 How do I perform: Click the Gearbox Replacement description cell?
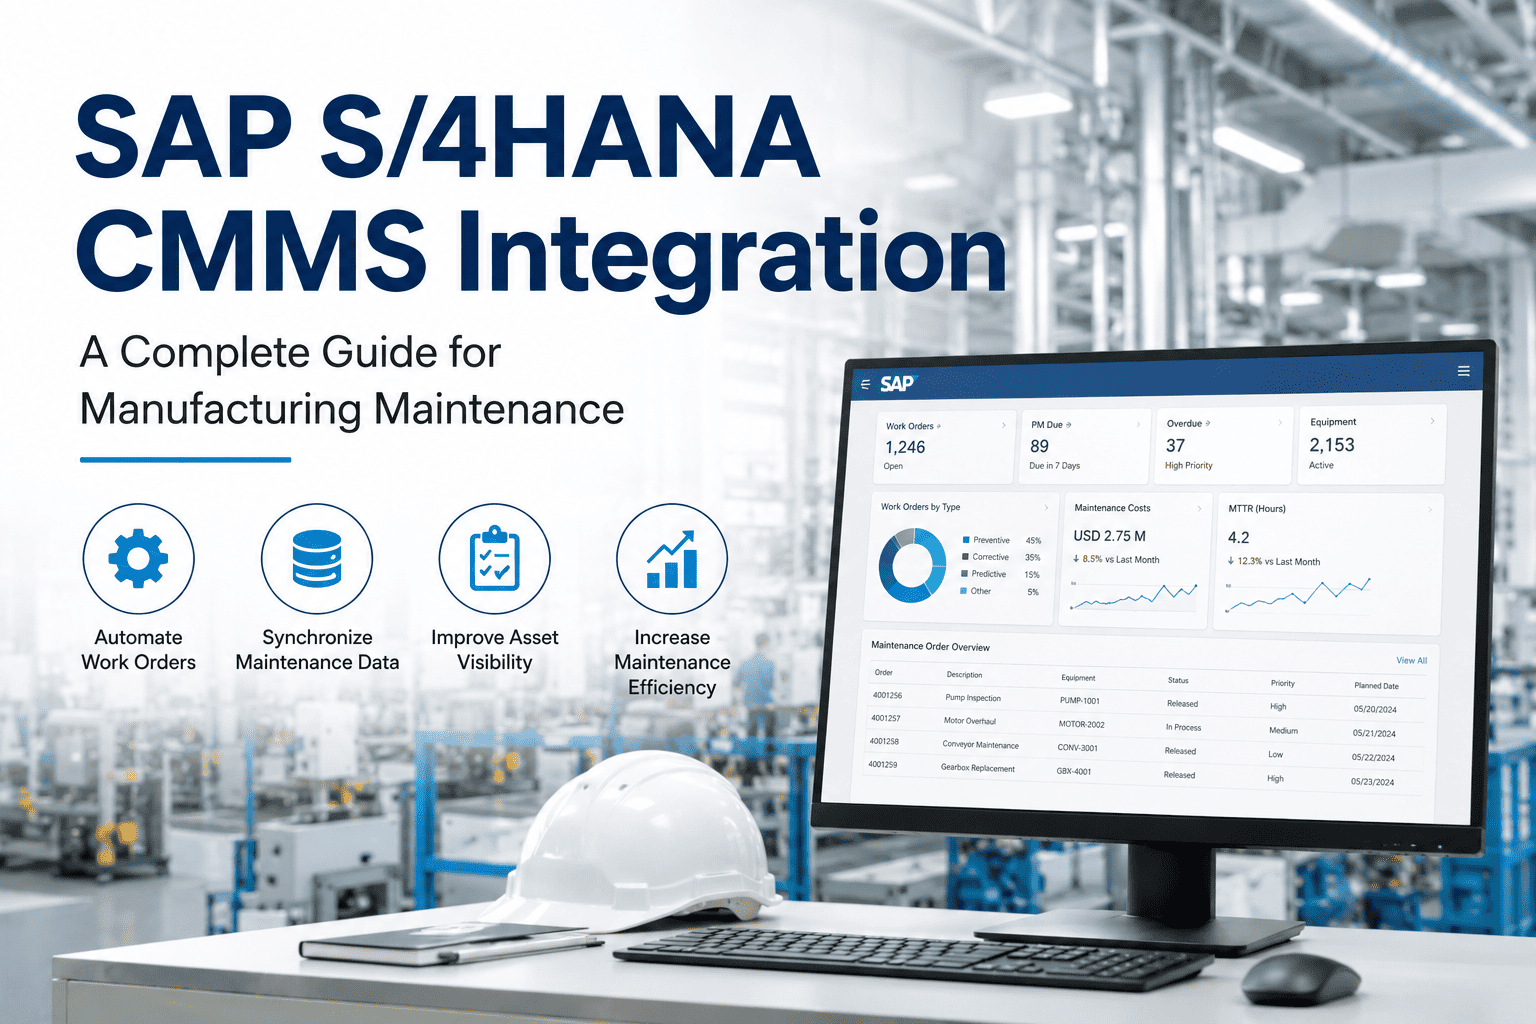coord(977,768)
